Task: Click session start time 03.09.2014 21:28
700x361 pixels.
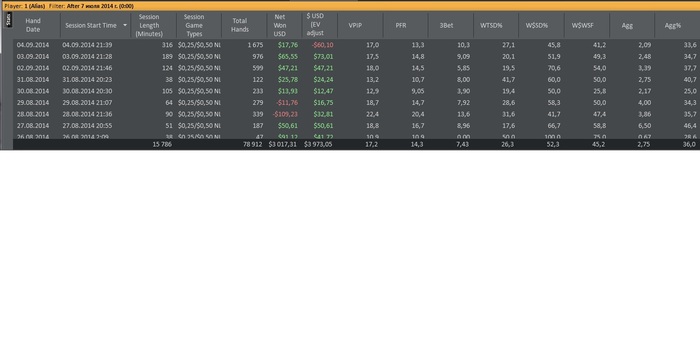Action: point(87,57)
